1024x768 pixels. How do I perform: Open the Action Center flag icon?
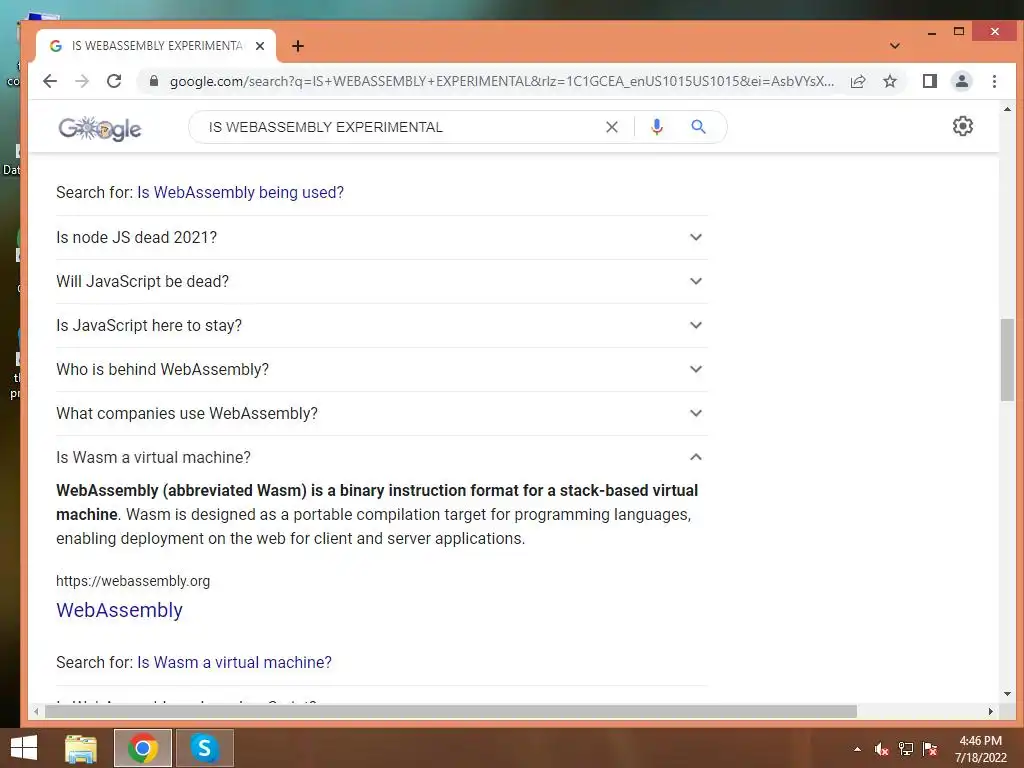930,749
